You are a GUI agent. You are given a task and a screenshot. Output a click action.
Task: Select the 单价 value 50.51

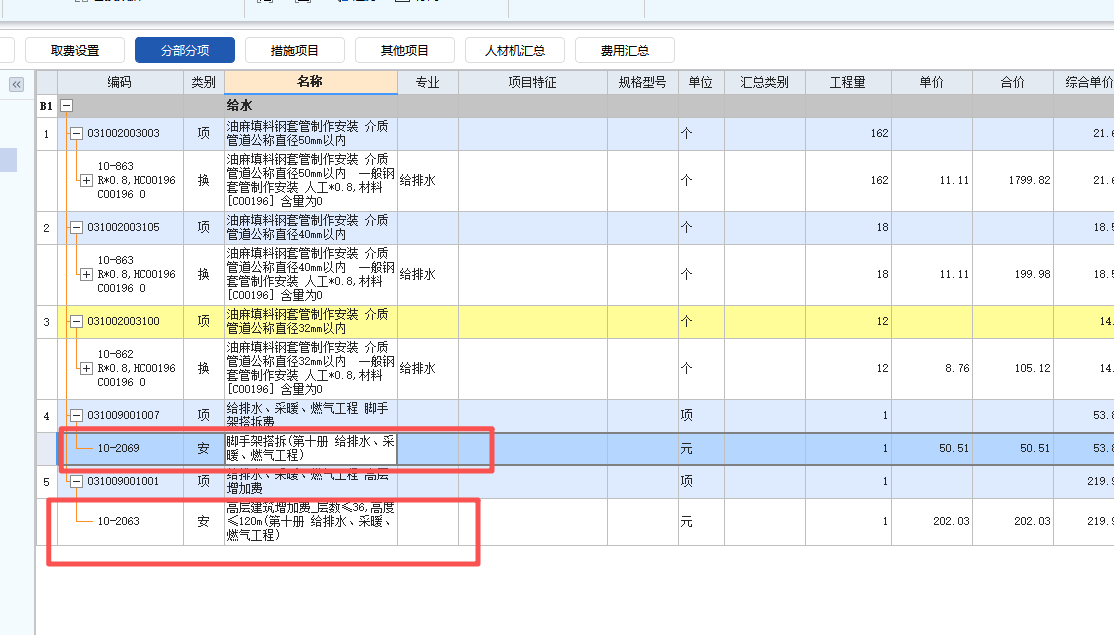point(932,448)
